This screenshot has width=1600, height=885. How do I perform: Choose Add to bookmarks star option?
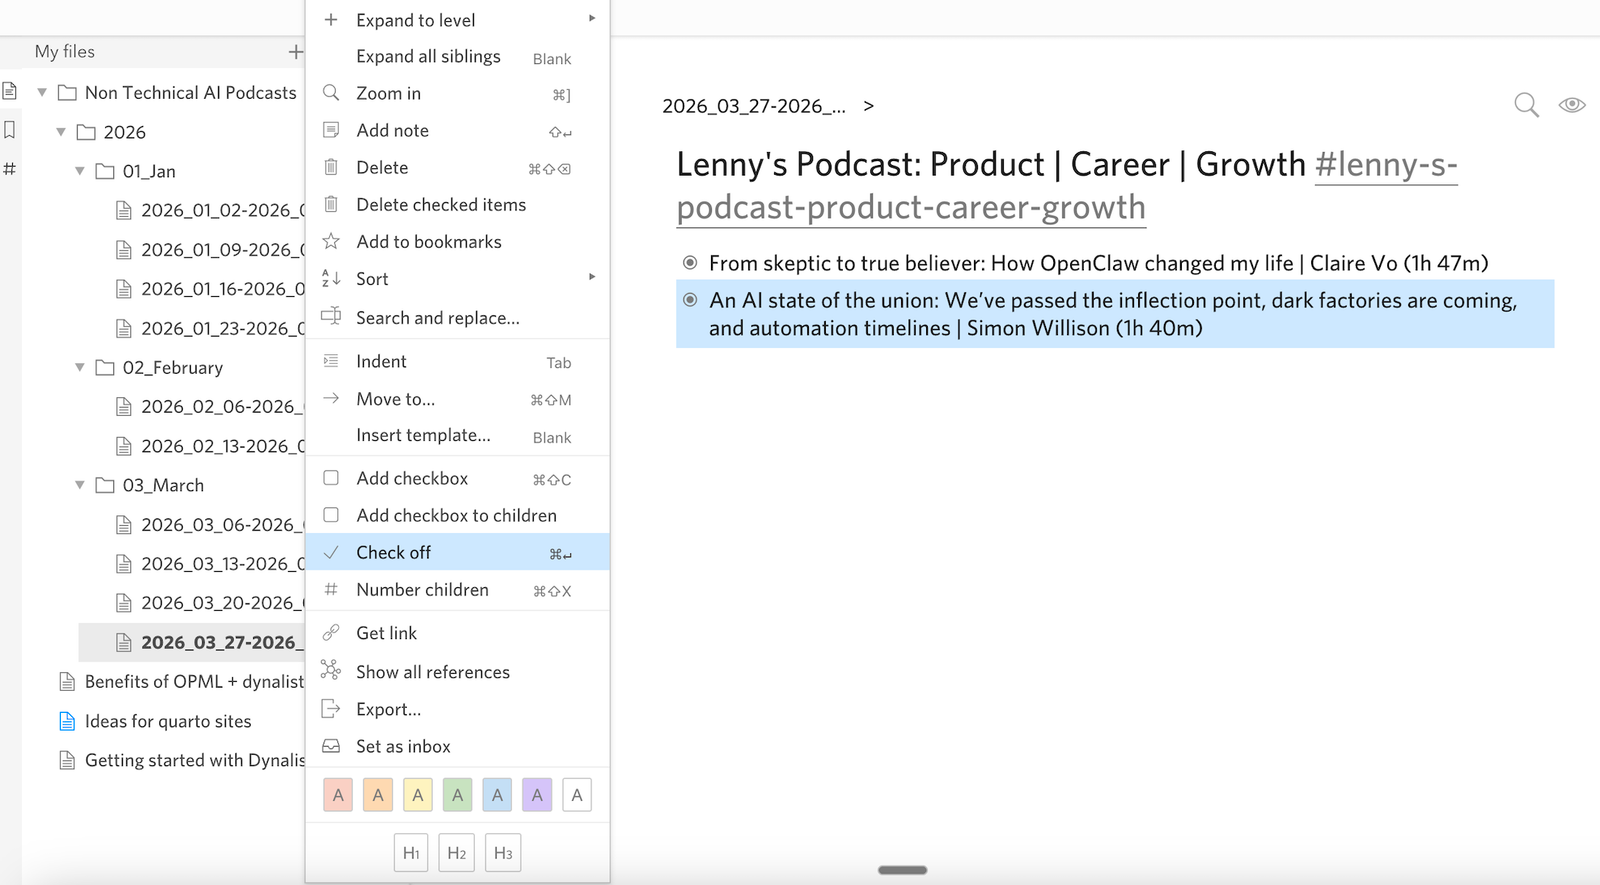(x=428, y=242)
